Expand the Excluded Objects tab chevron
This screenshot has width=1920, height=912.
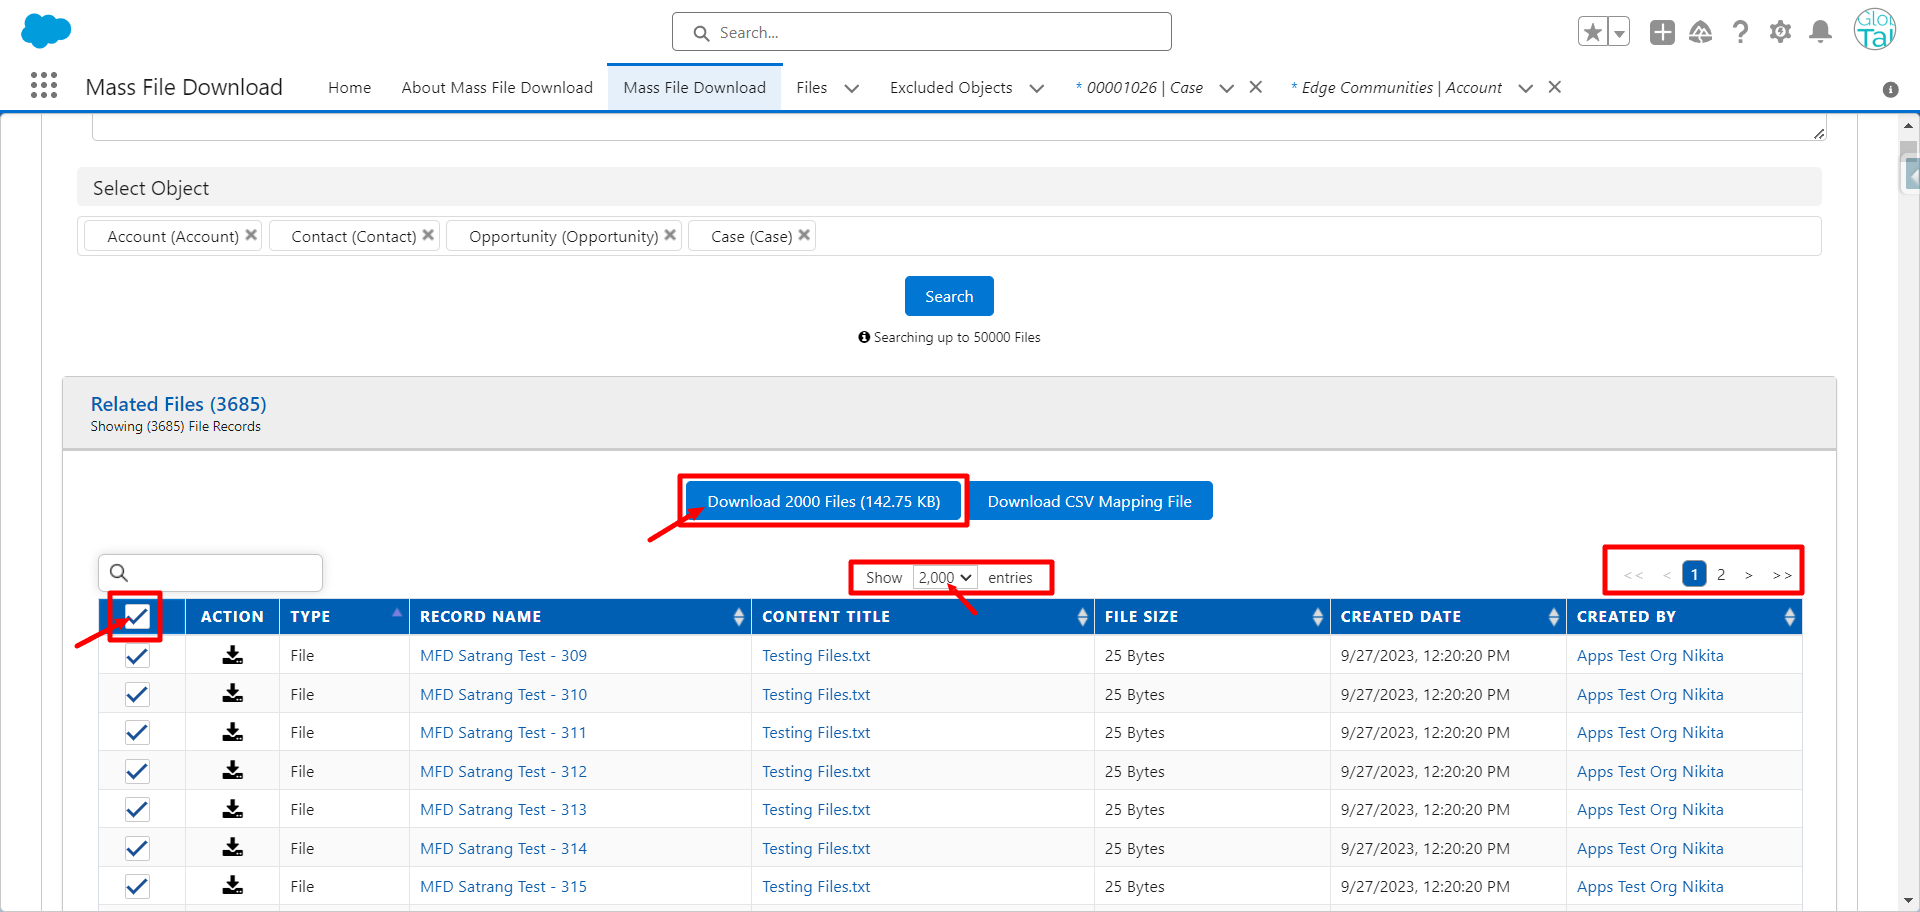[x=1037, y=88]
